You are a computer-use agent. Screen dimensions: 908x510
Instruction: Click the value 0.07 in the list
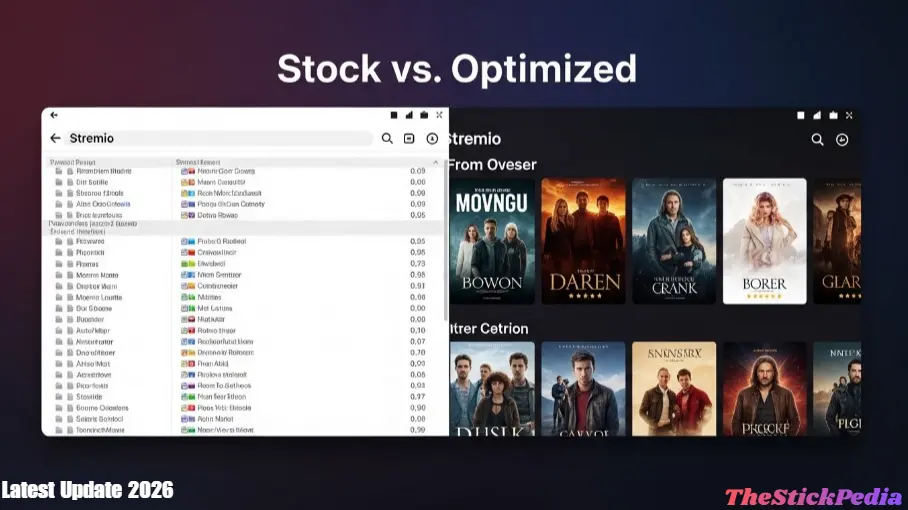click(x=418, y=342)
